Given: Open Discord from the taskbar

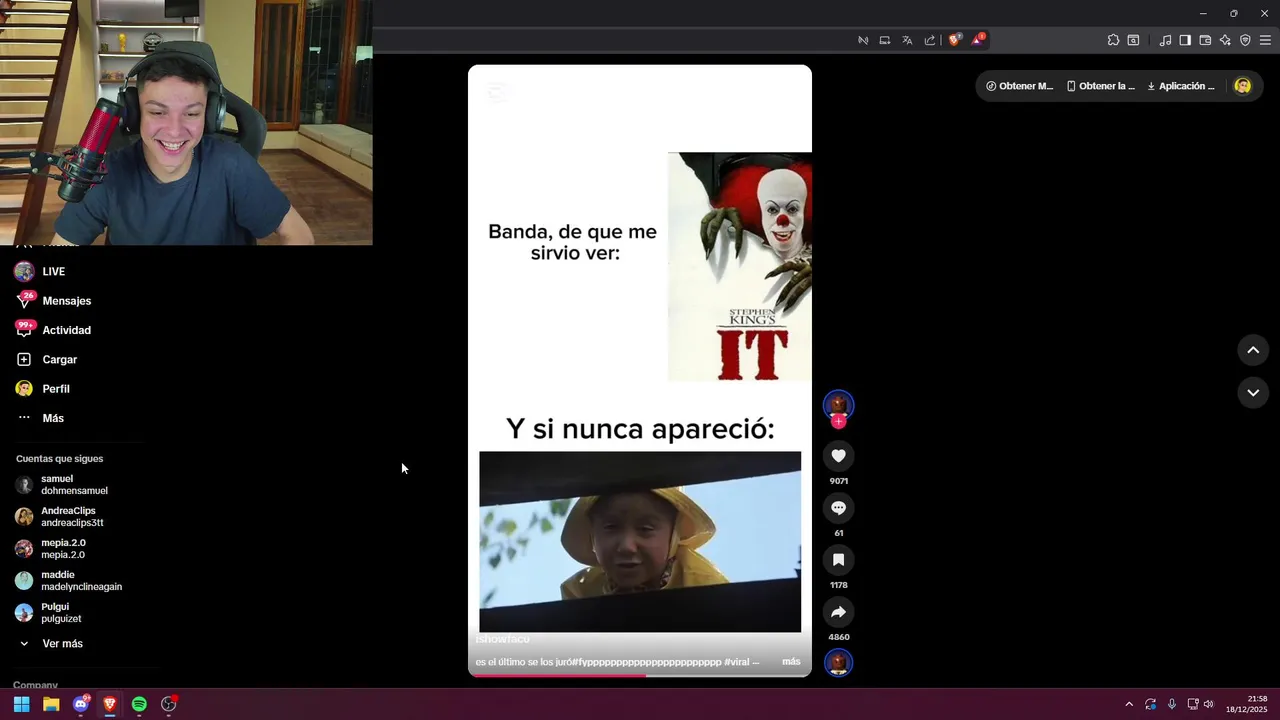Looking at the screenshot, I should click(x=81, y=704).
